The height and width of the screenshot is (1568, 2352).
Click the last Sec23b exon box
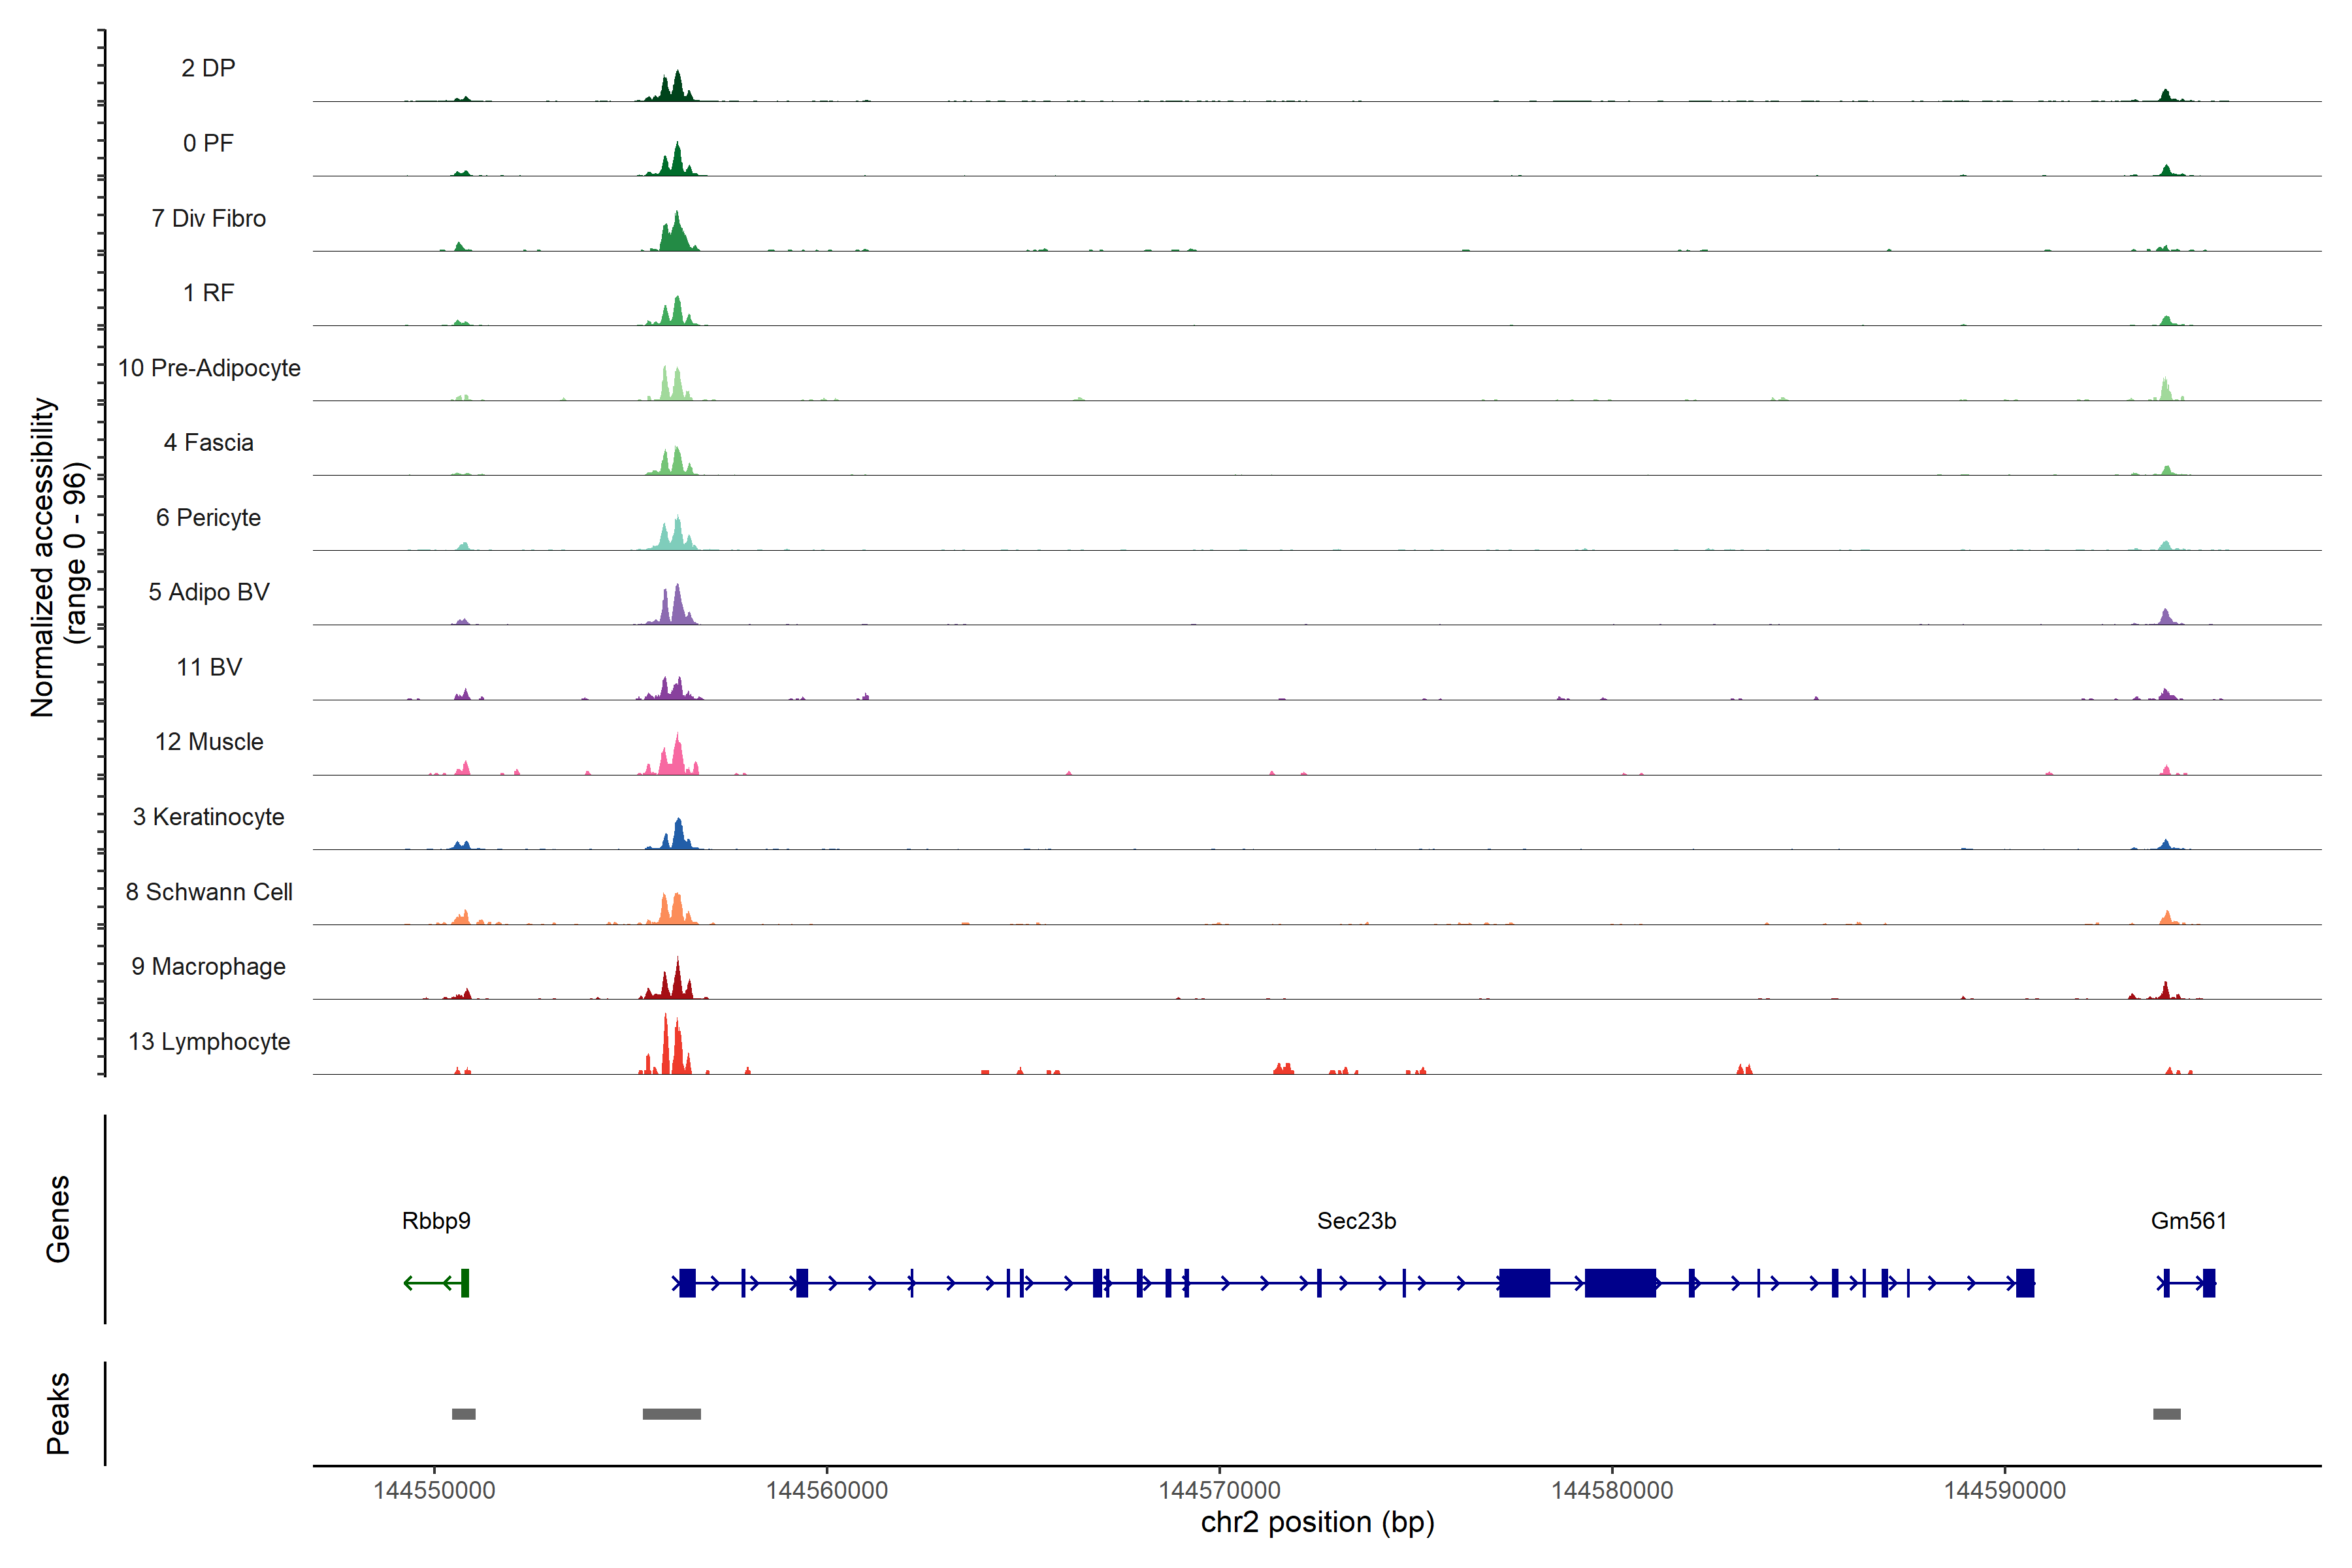click(x=2024, y=1282)
